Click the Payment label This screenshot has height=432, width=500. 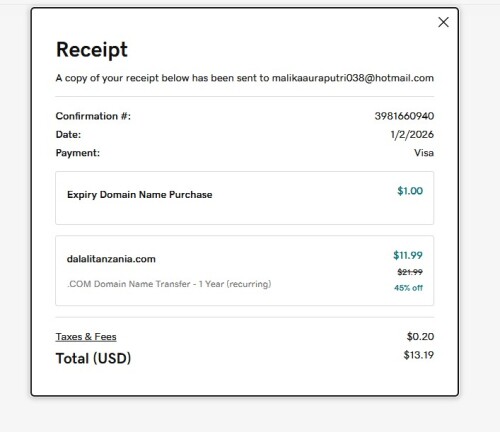78,153
